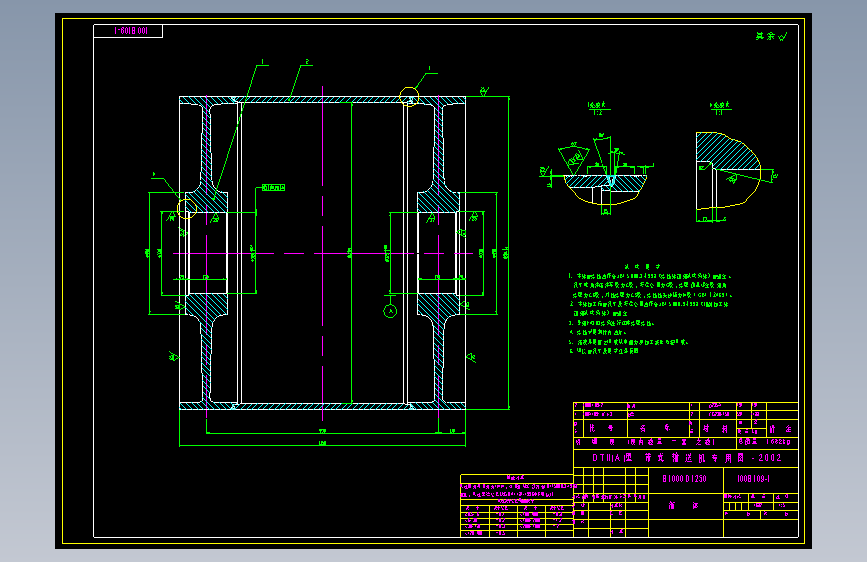Click drawing number "100B109-1"
The image size is (867, 562).
point(753,479)
